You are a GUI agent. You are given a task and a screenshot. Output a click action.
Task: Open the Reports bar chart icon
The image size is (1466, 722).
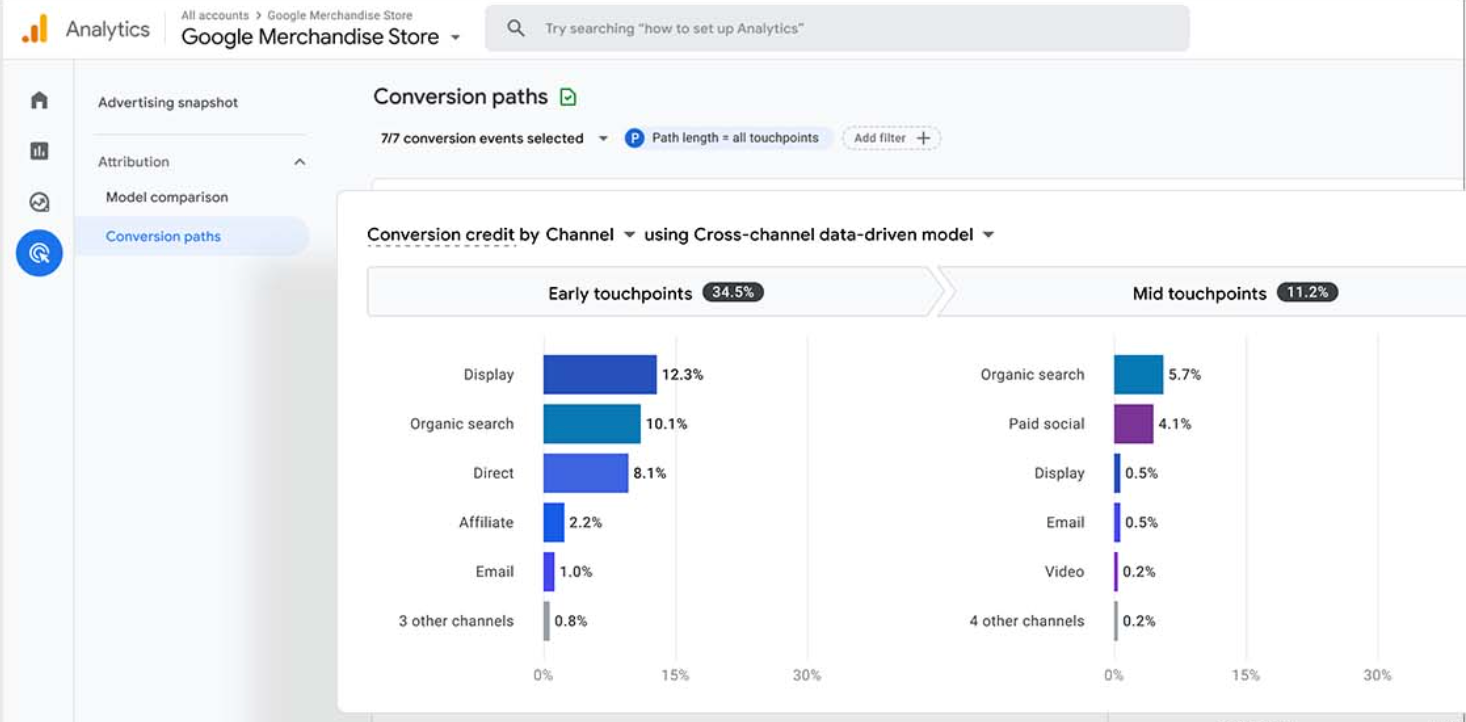(x=39, y=151)
